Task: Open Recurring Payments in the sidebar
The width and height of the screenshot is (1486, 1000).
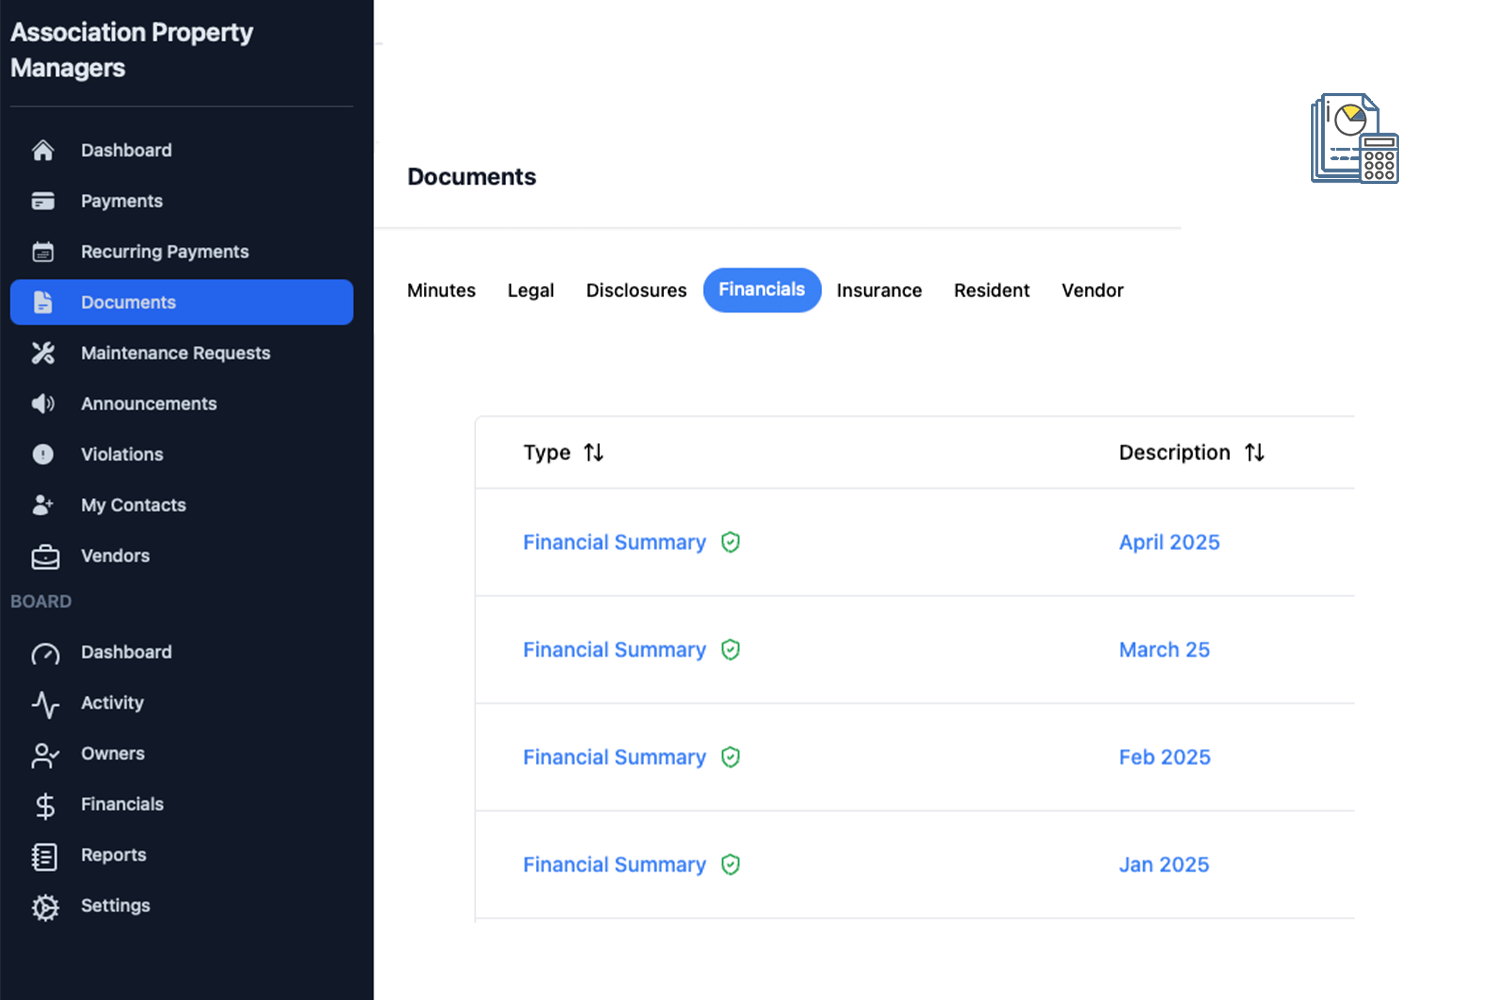Action: [181, 252]
